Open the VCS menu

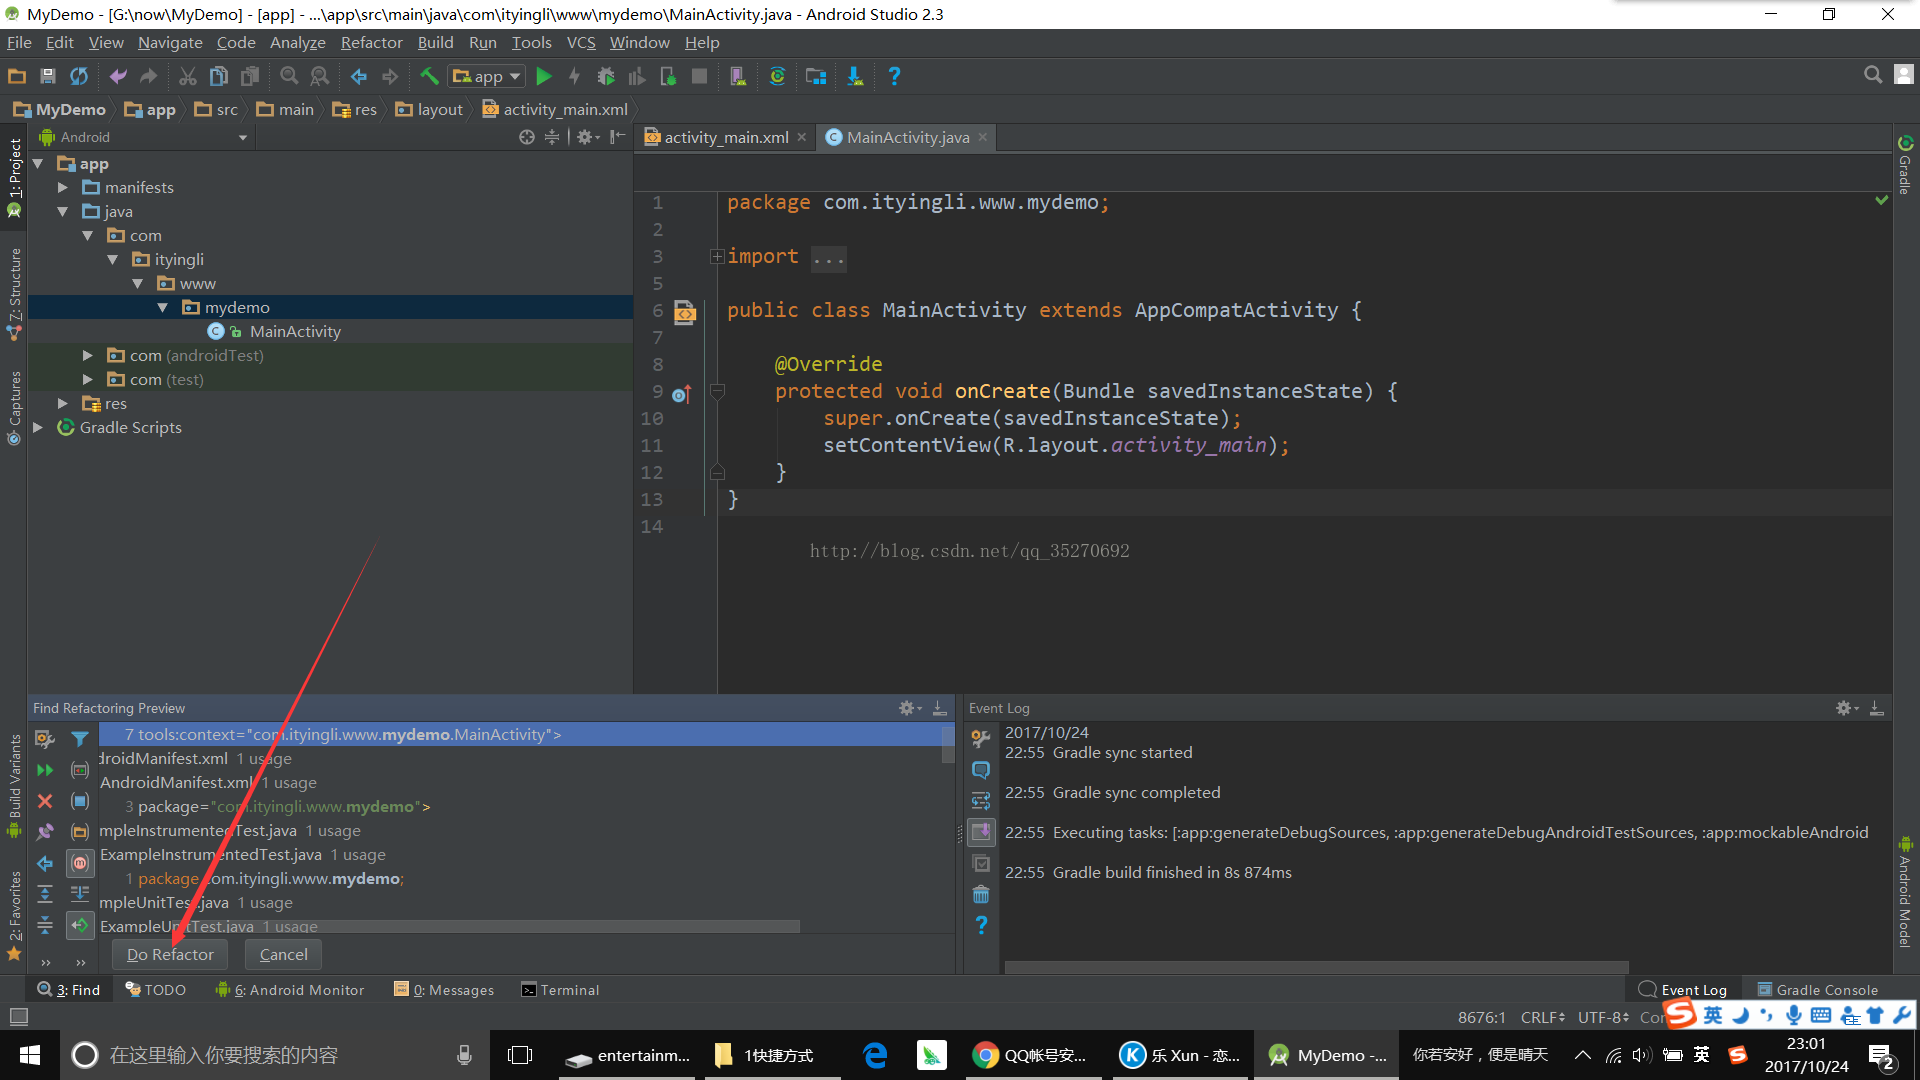tap(581, 42)
